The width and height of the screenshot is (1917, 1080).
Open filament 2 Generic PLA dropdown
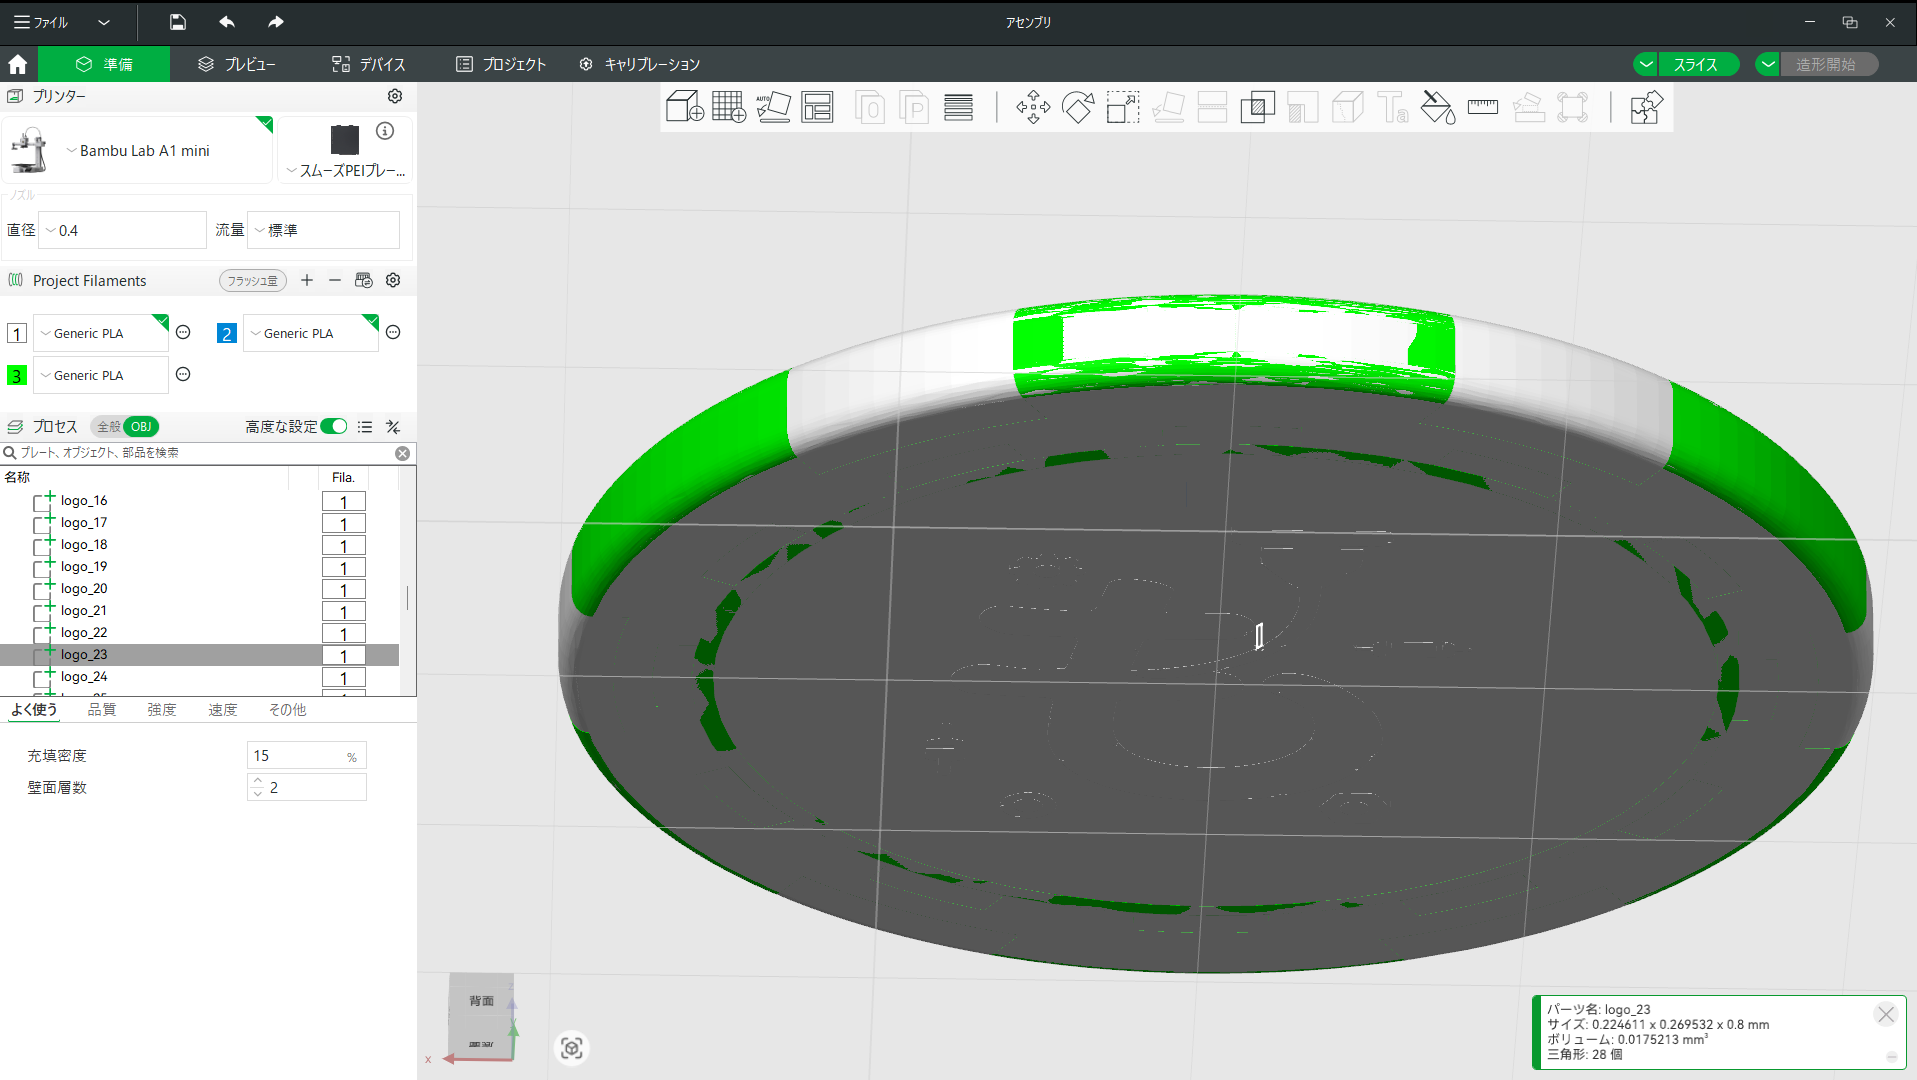311,333
